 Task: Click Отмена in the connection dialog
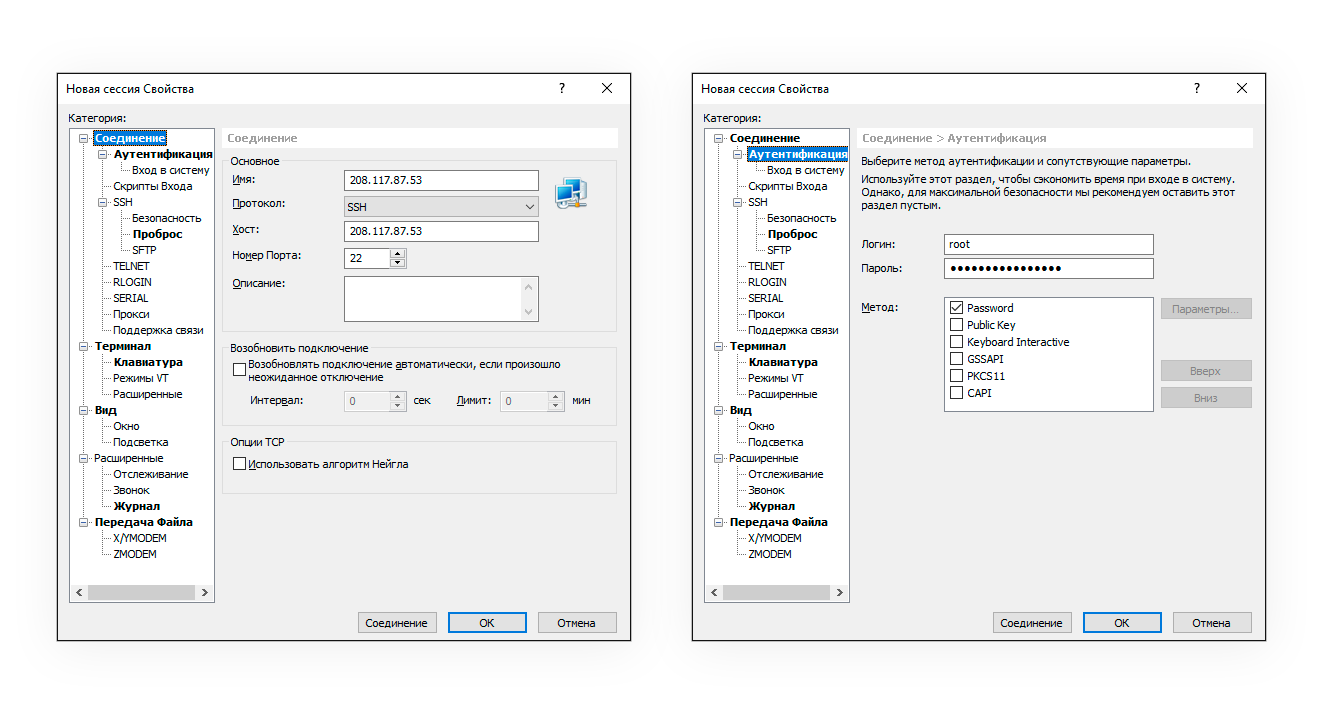click(x=577, y=623)
